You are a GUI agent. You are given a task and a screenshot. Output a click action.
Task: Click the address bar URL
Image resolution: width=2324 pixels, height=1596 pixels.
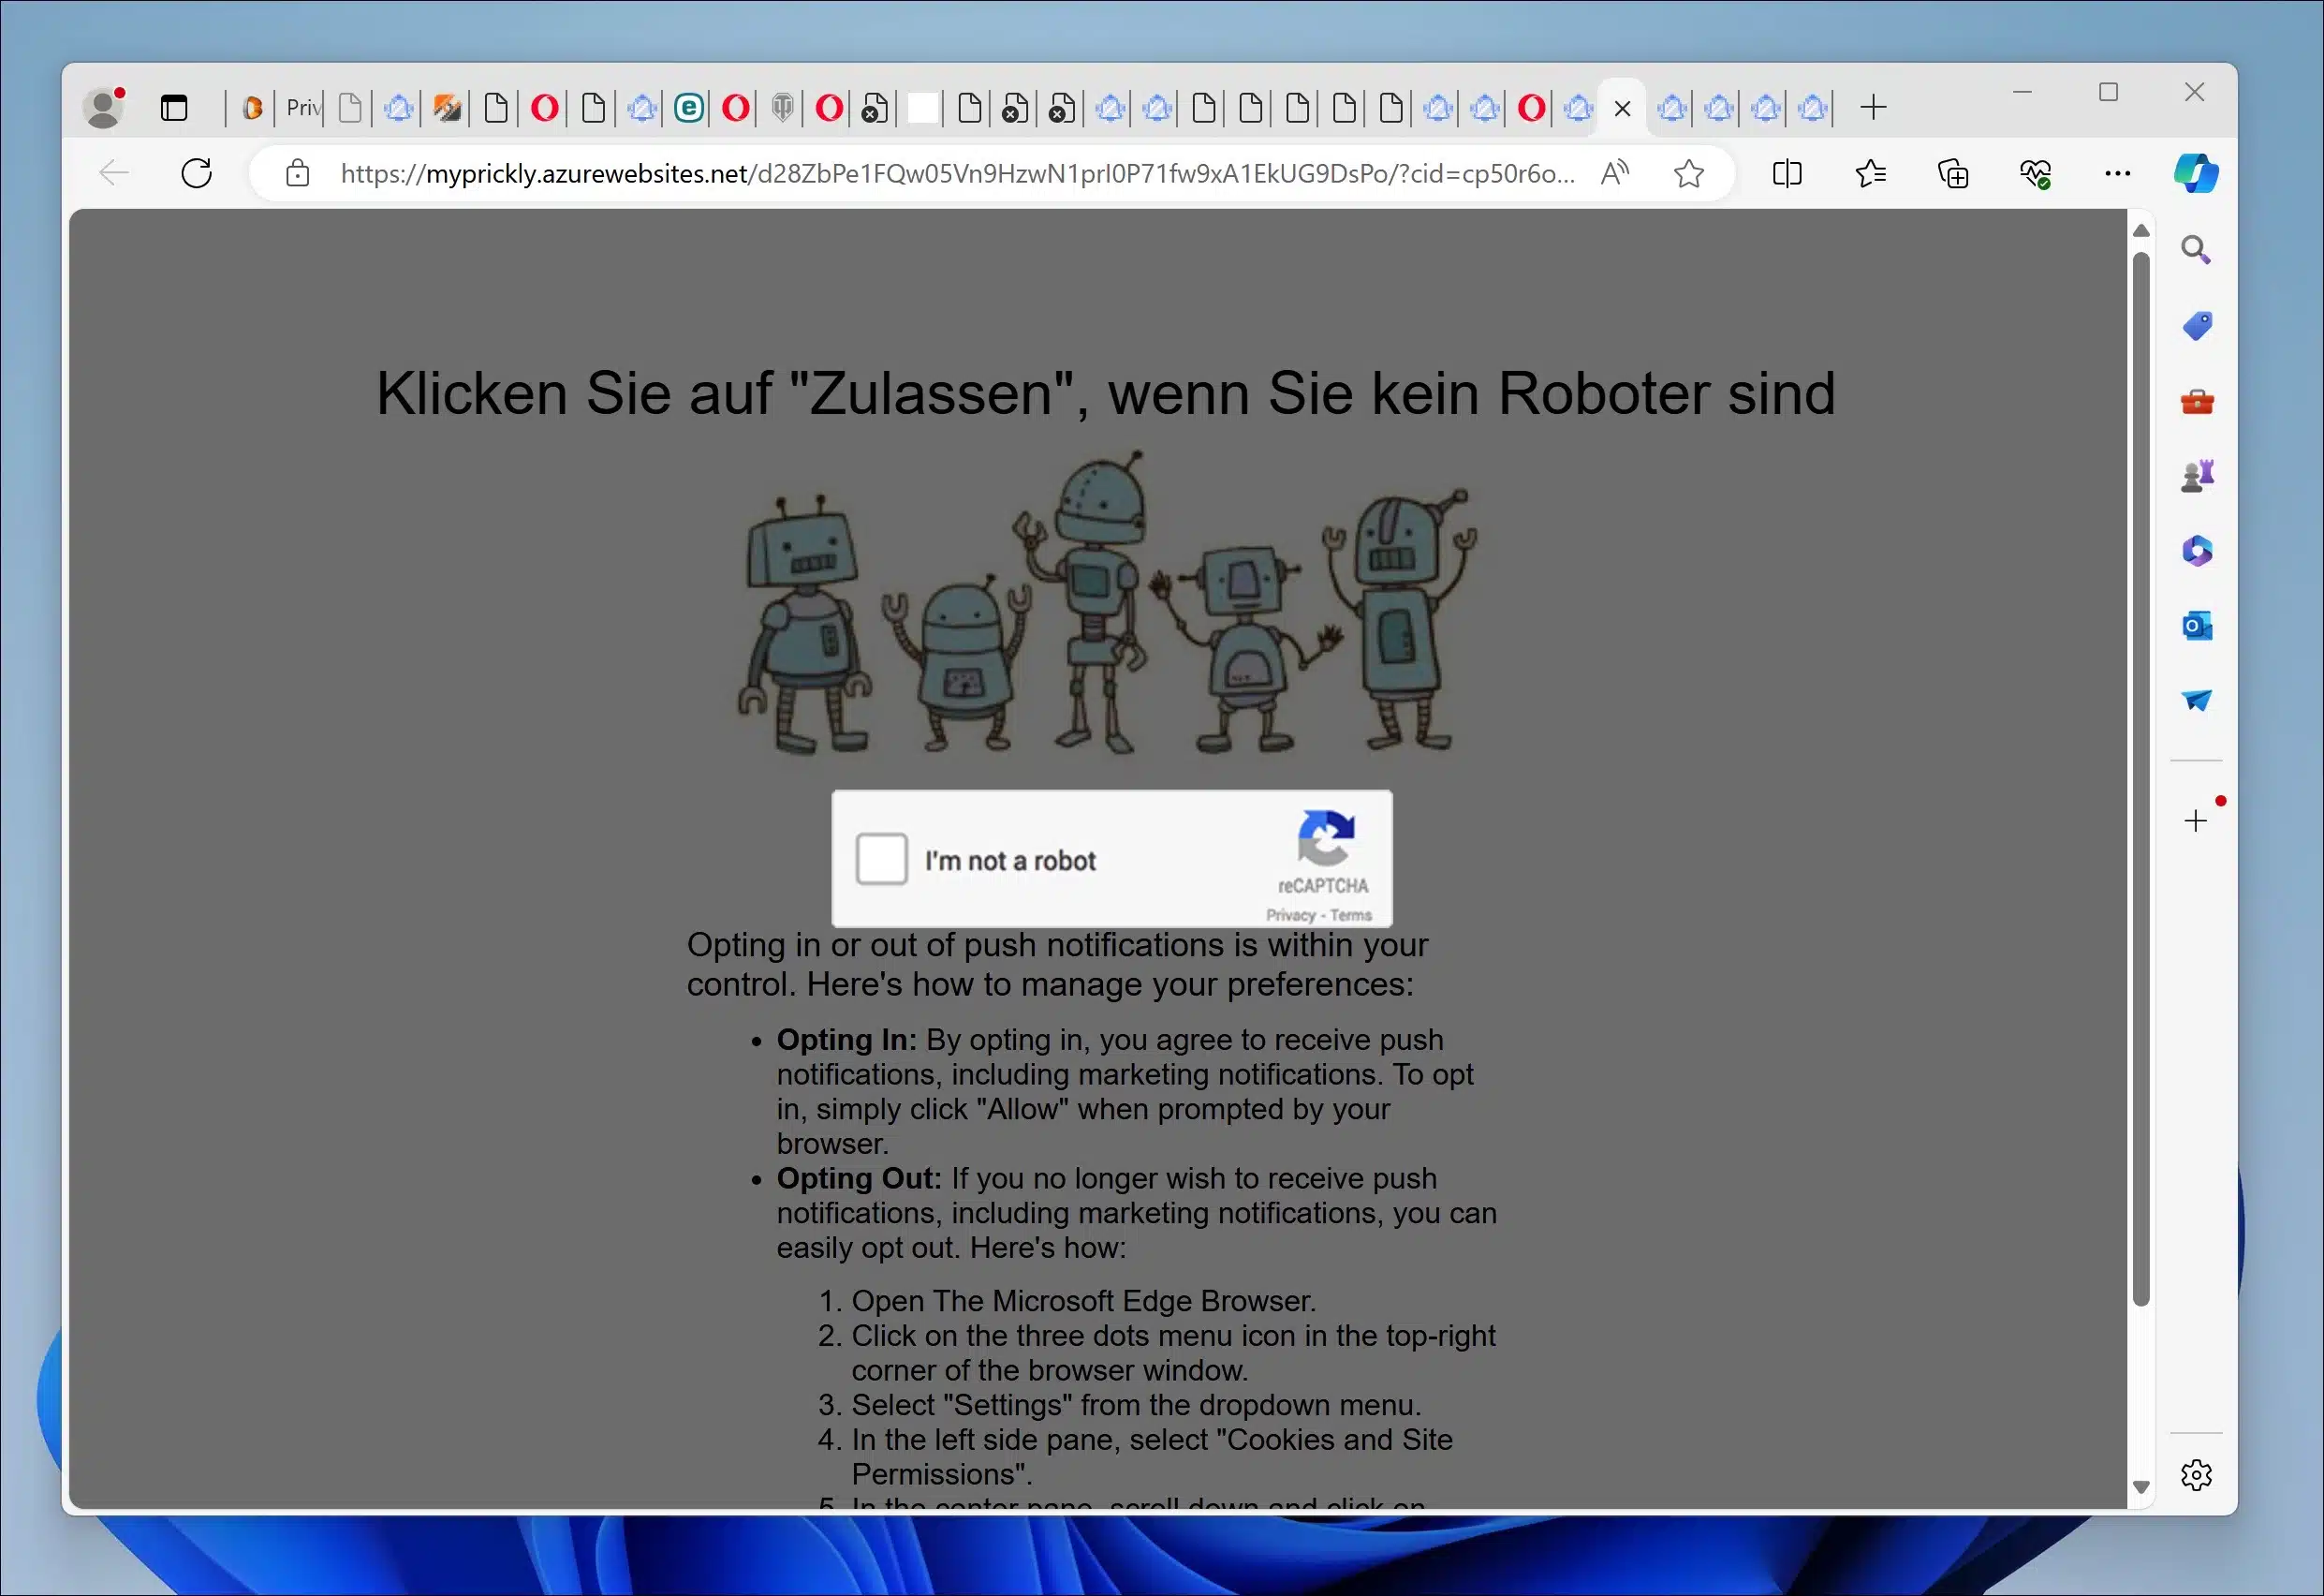957,174
